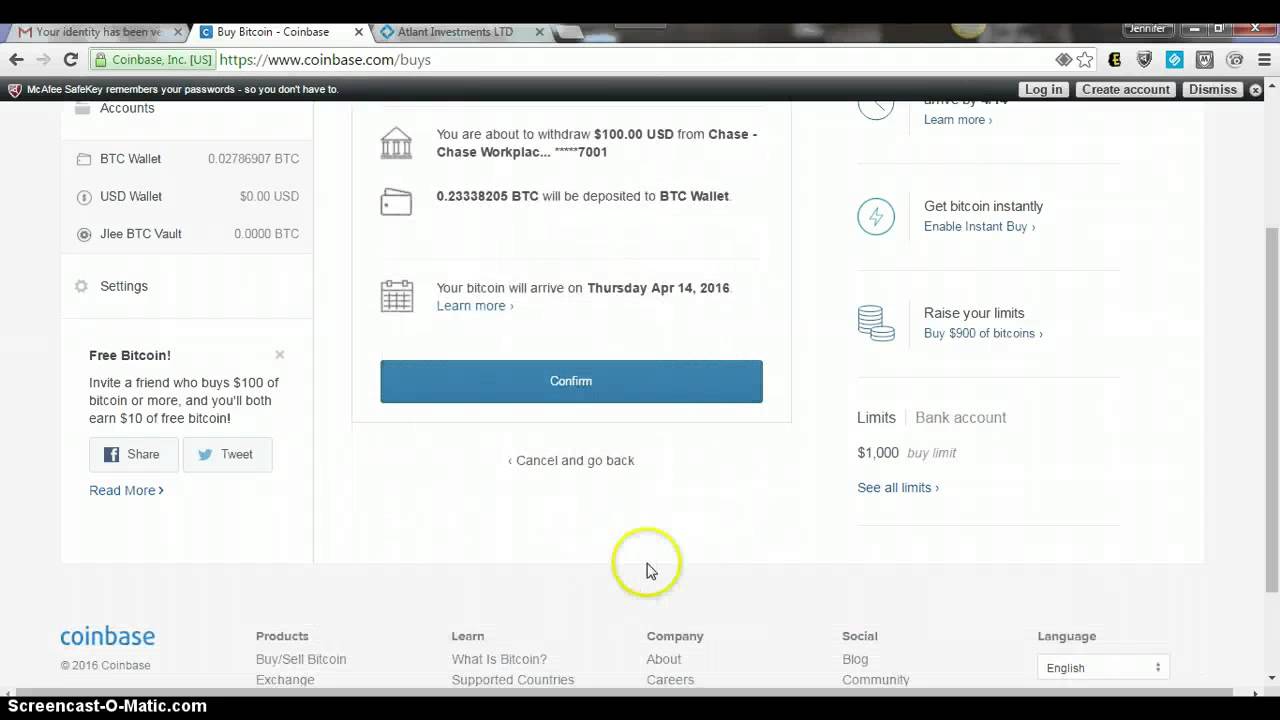Click See all limits link
This screenshot has width=1280, height=720.
(x=898, y=488)
